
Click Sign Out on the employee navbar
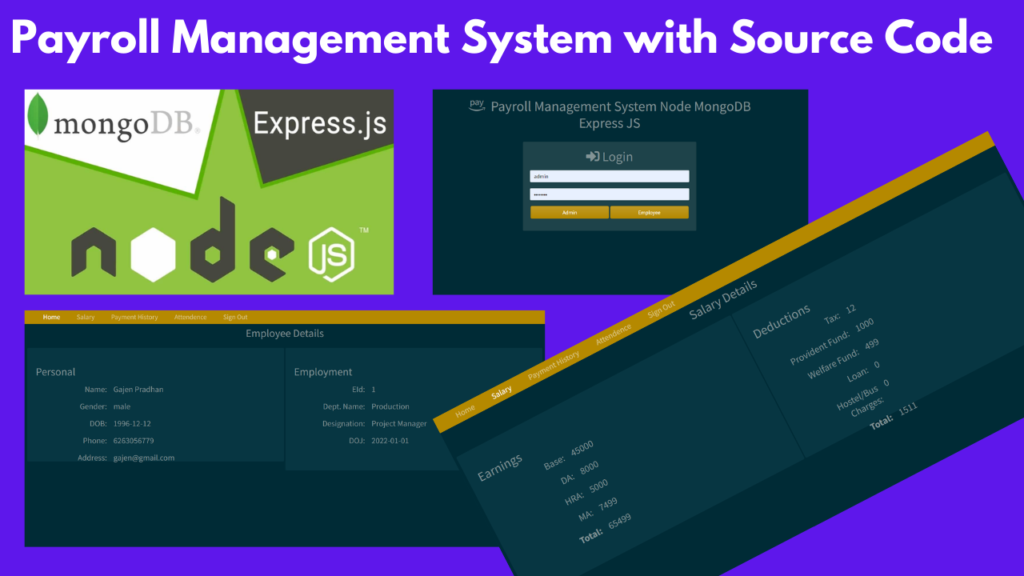(x=234, y=316)
